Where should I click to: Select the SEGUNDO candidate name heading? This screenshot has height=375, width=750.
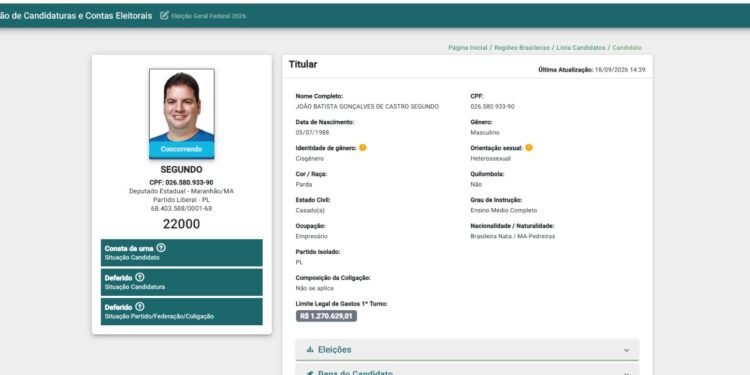pos(181,170)
